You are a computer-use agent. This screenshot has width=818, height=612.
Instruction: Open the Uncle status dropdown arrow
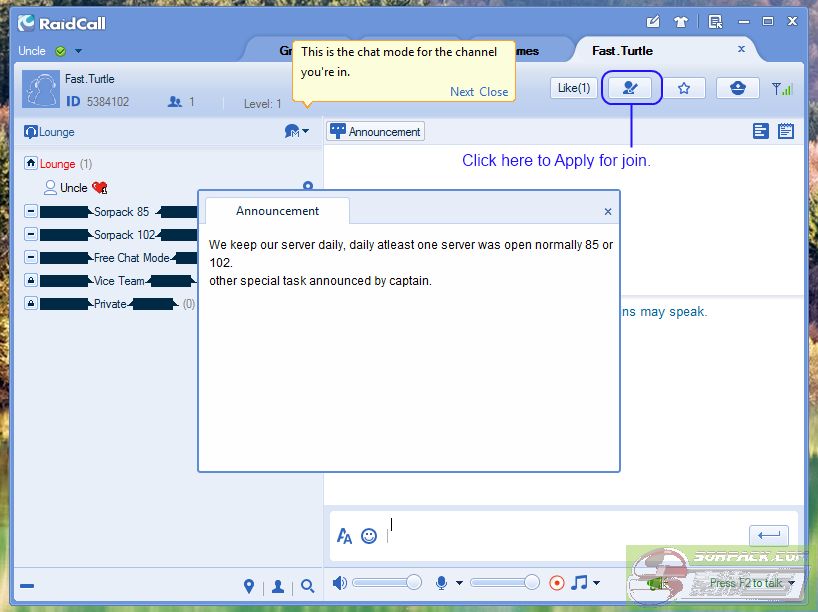[x=78, y=51]
